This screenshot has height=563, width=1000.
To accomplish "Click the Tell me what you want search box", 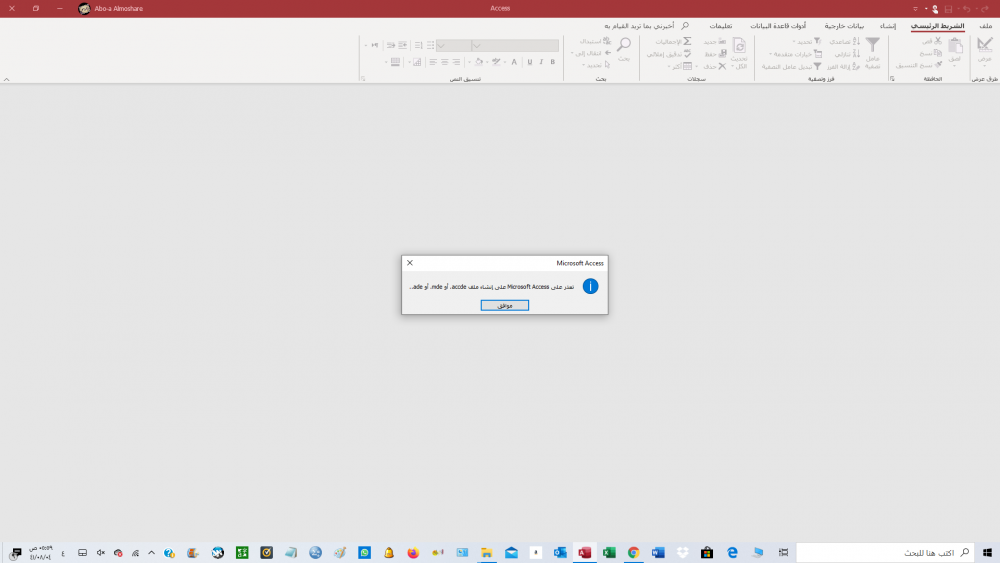I will [645, 26].
